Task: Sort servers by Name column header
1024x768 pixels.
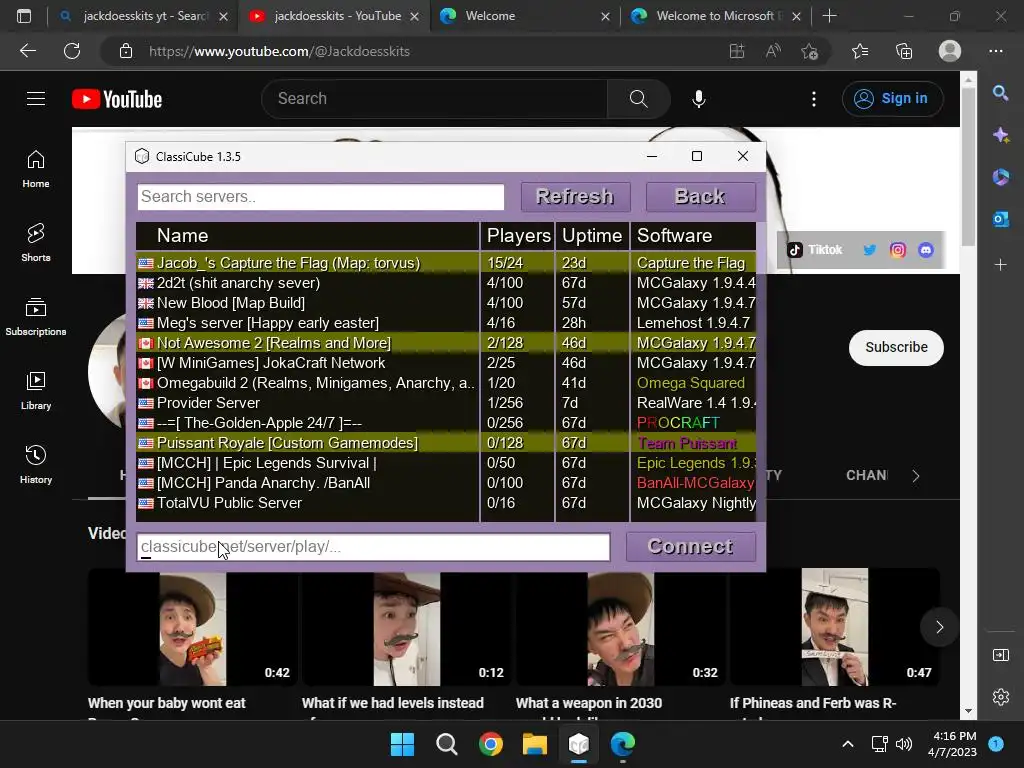Action: pos(308,236)
